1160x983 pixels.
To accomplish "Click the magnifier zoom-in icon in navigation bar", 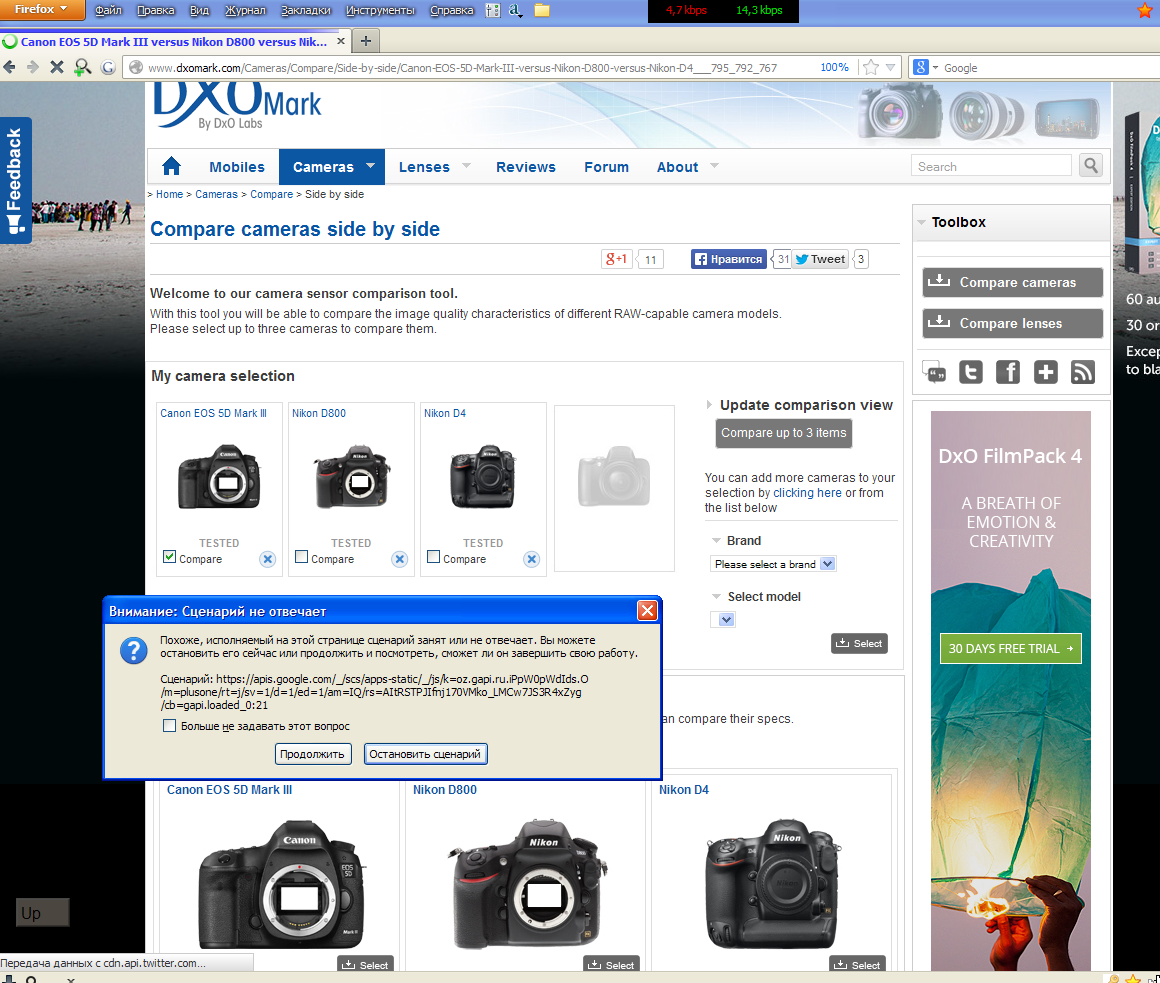I will pos(82,67).
